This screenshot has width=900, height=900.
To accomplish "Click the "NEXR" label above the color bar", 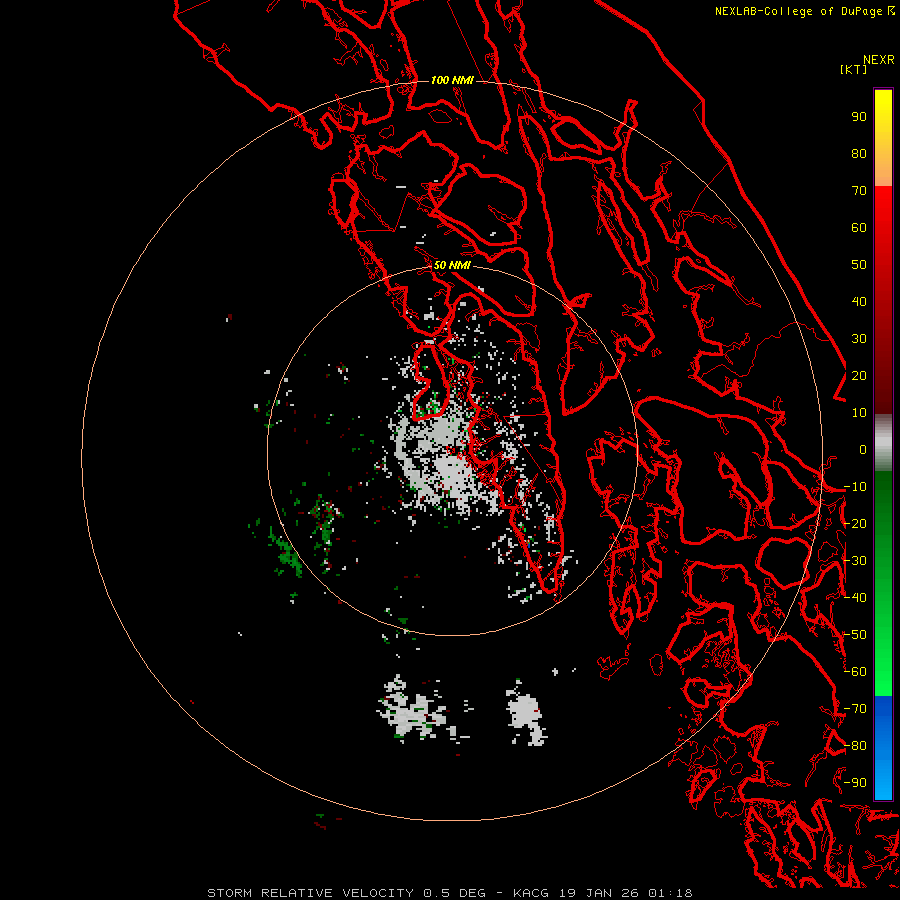I will tap(879, 60).
